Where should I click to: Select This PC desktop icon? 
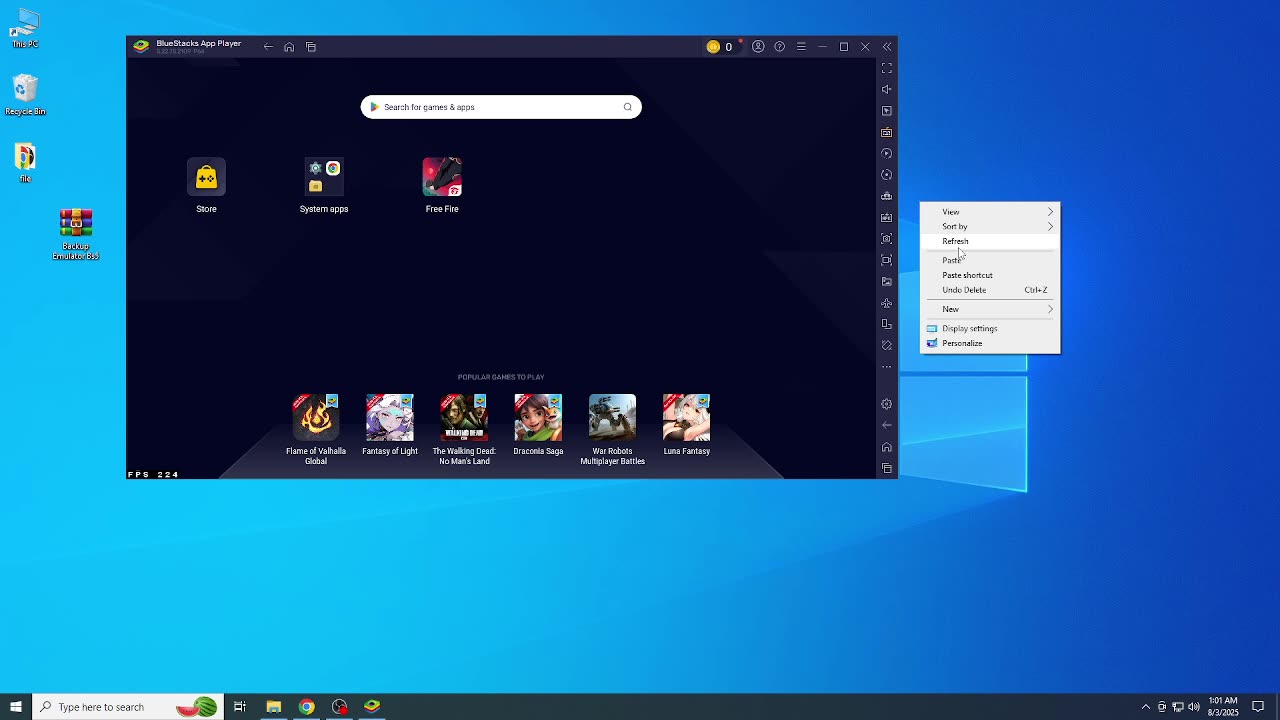[25, 28]
